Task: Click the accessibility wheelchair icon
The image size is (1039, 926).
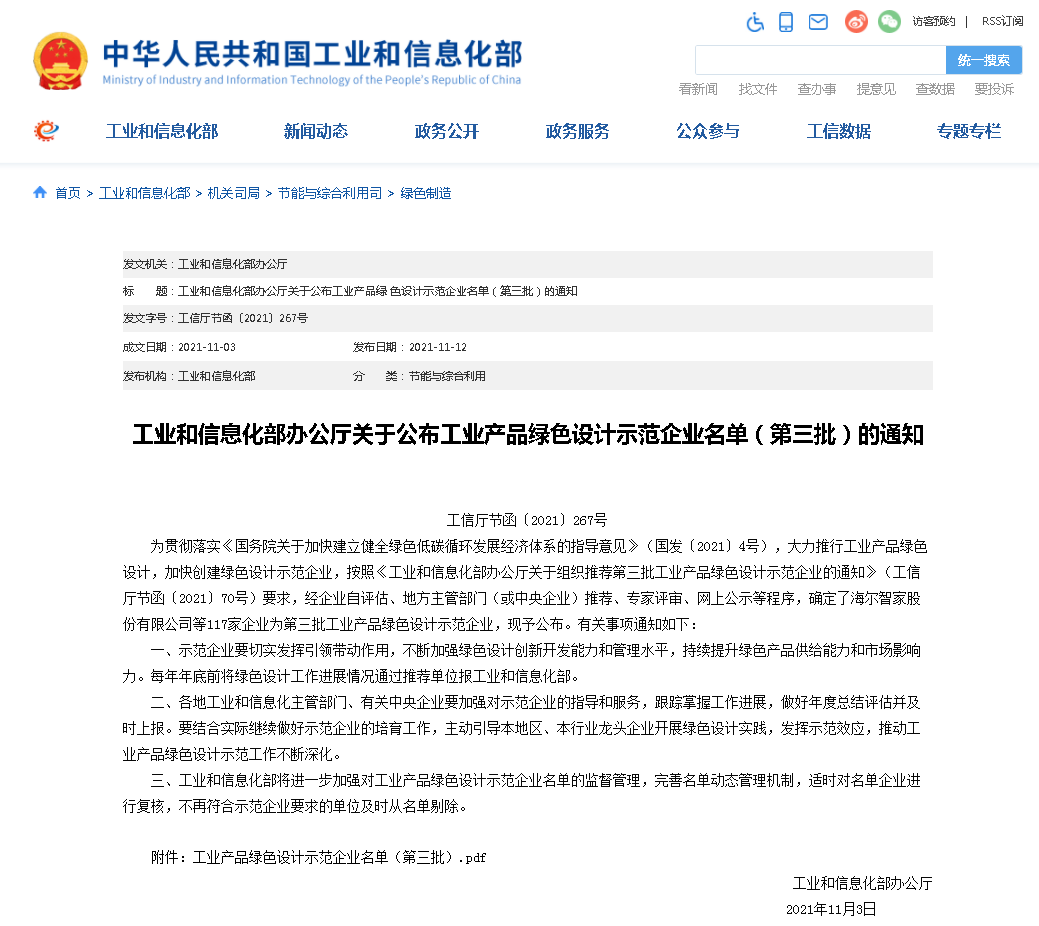Action: (756, 21)
